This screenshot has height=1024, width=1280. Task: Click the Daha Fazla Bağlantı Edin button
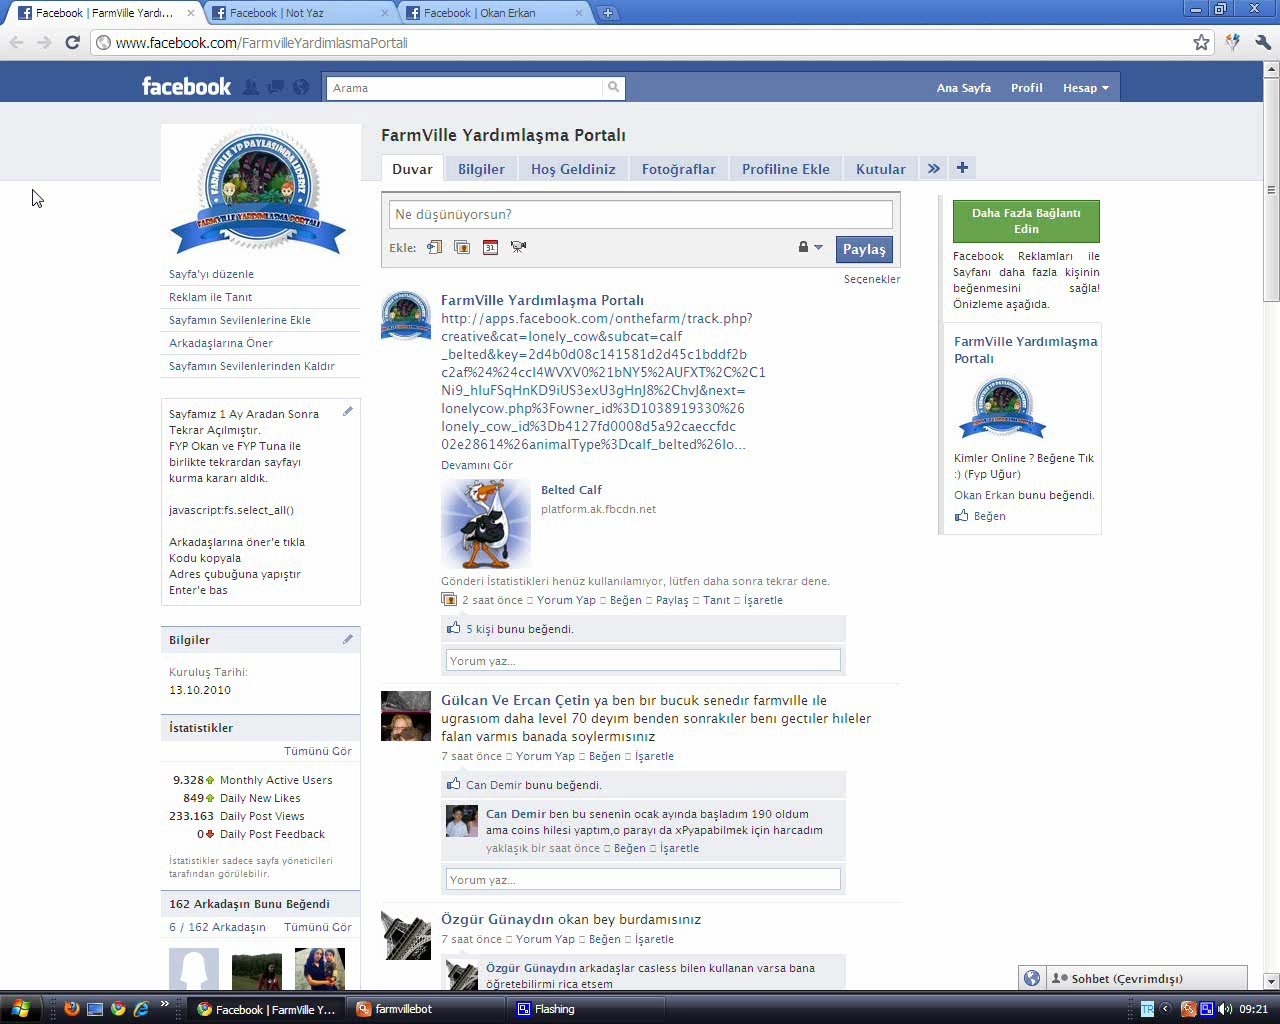point(1026,221)
